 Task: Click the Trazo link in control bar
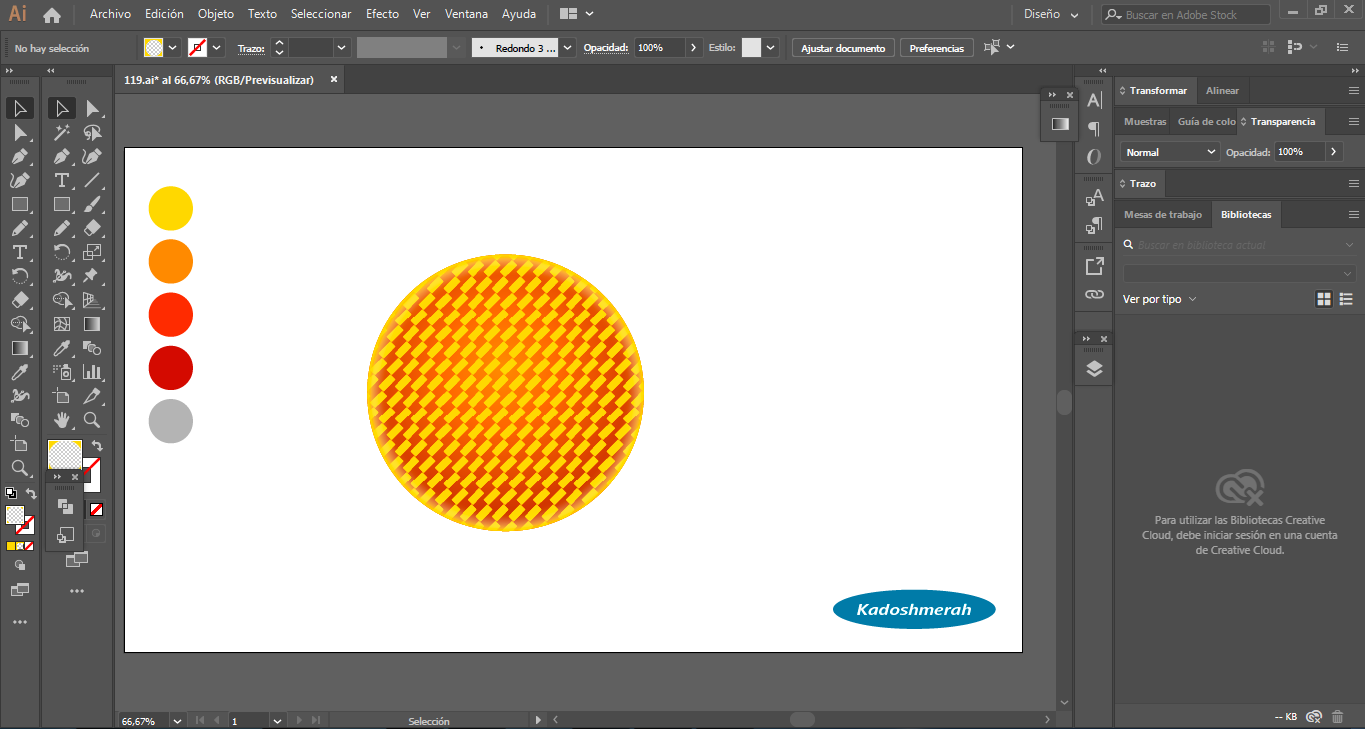click(251, 48)
